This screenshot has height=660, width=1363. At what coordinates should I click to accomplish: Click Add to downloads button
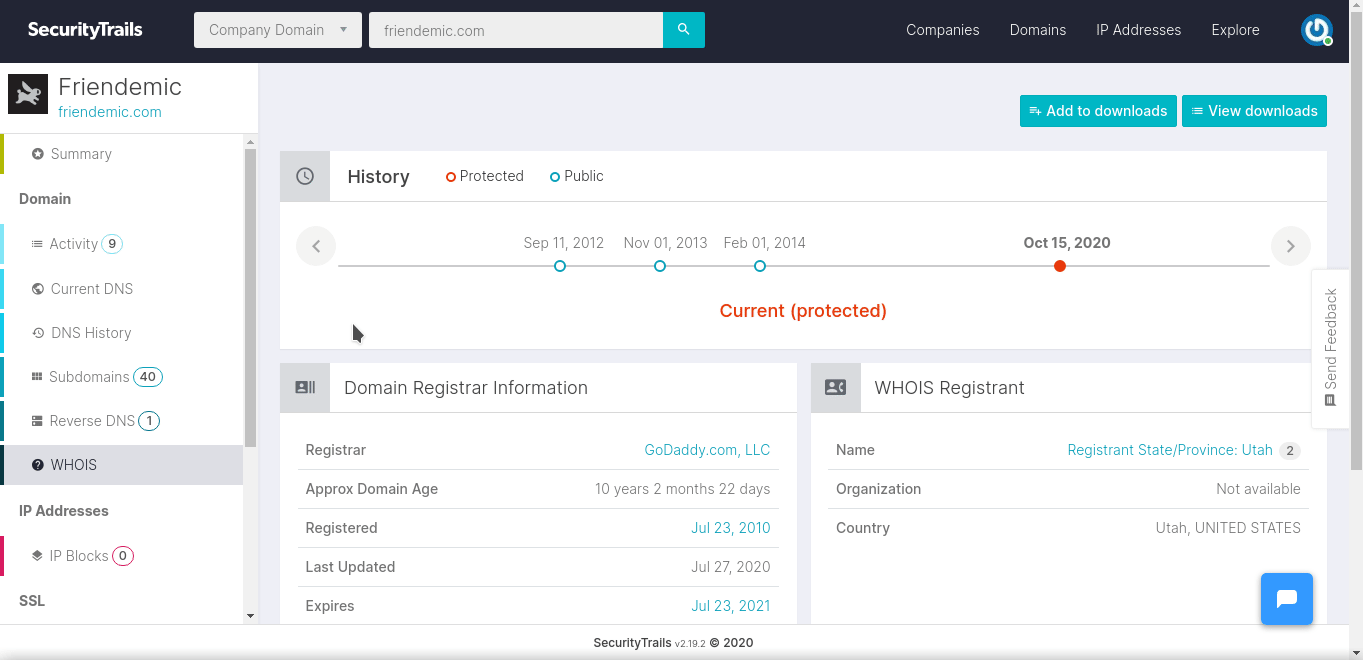[1098, 111]
